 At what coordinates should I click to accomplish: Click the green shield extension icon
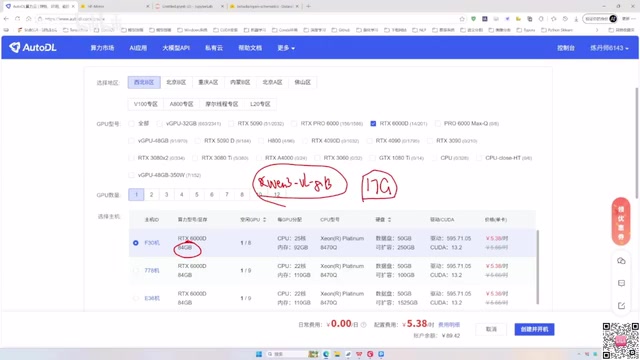click(473, 19)
